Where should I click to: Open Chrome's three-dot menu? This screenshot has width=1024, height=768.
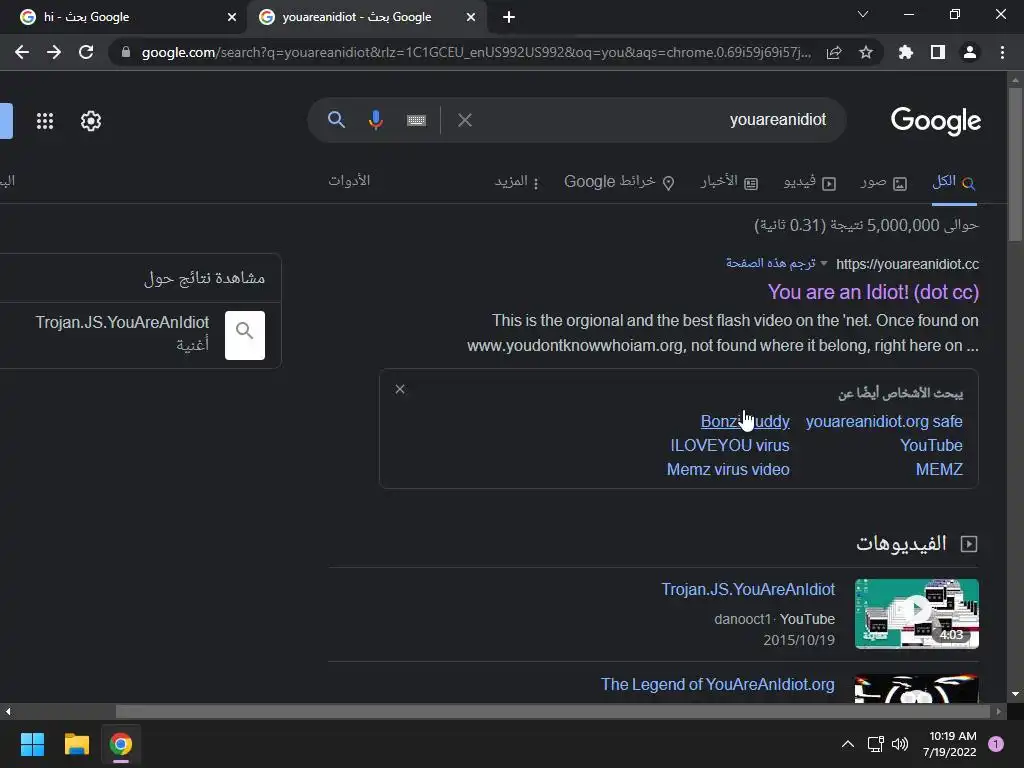coord(1002,52)
